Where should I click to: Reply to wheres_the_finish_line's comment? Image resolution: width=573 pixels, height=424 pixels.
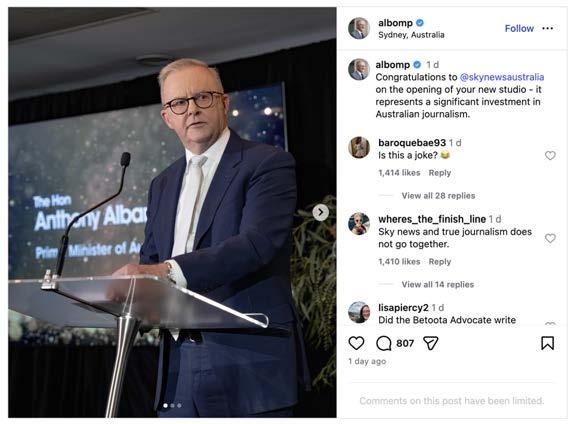point(440,262)
